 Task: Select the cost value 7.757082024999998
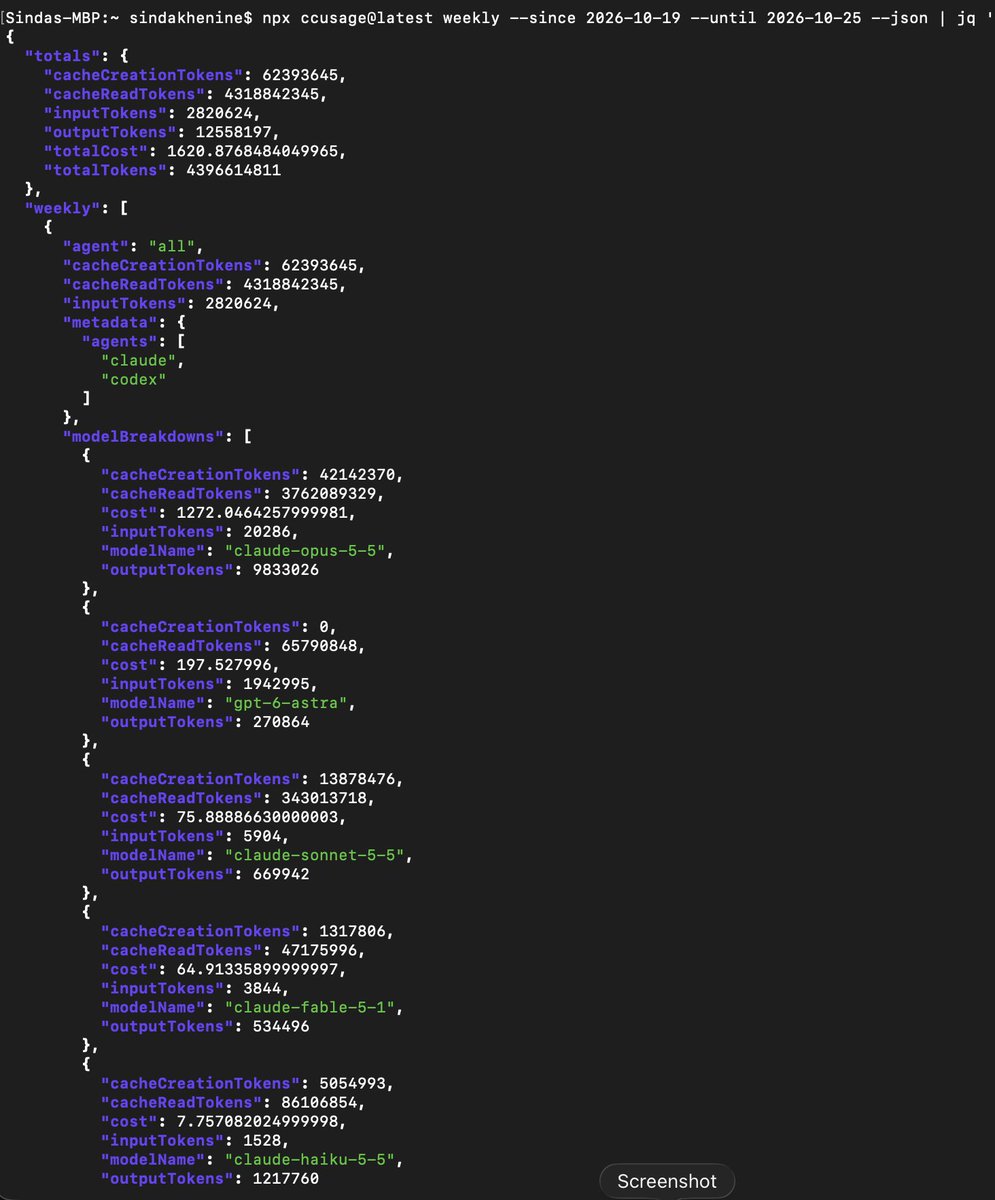point(258,1120)
